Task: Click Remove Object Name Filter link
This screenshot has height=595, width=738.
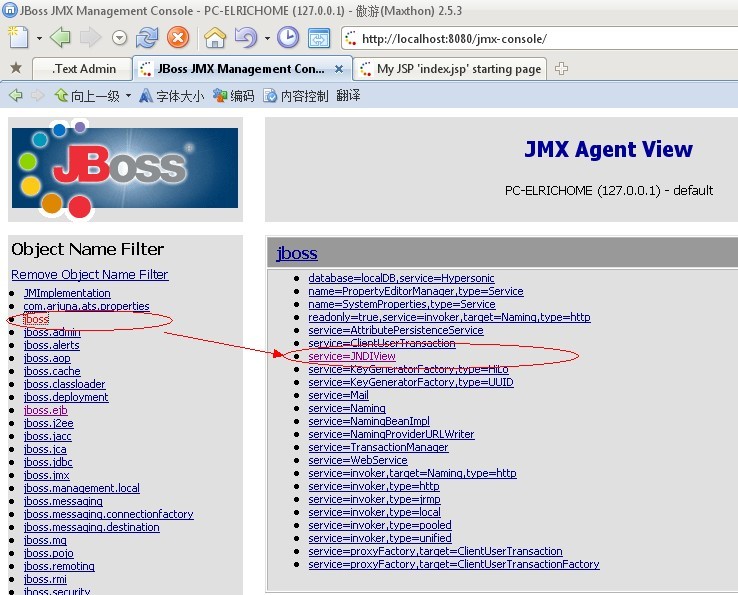Action: tap(89, 274)
